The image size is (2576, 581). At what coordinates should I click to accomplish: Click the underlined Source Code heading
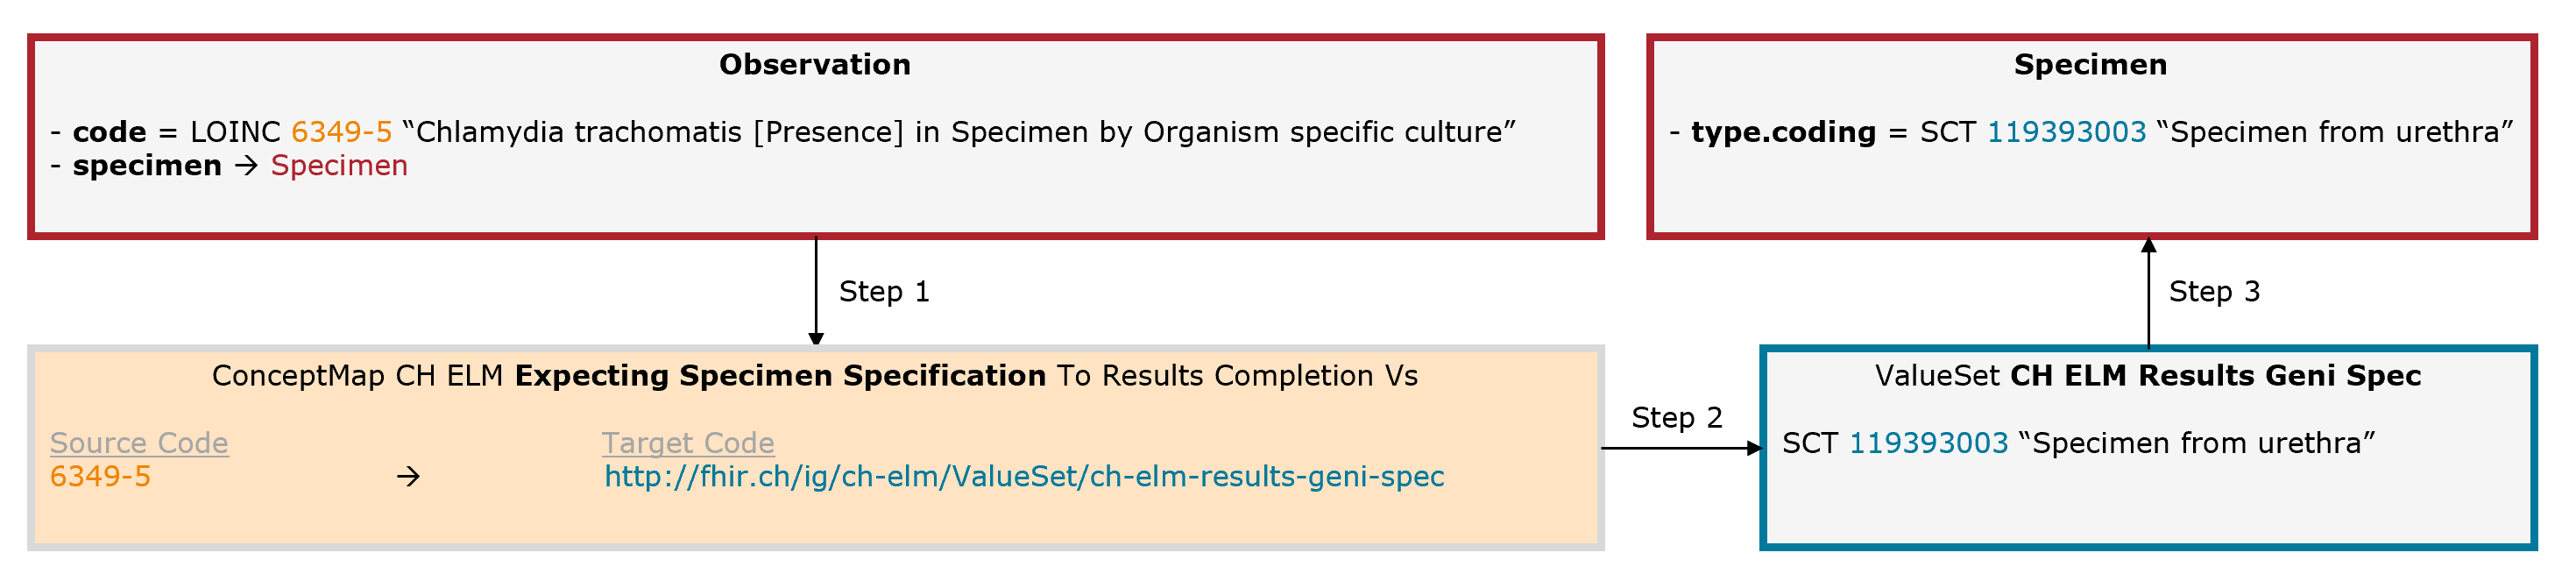(x=139, y=443)
